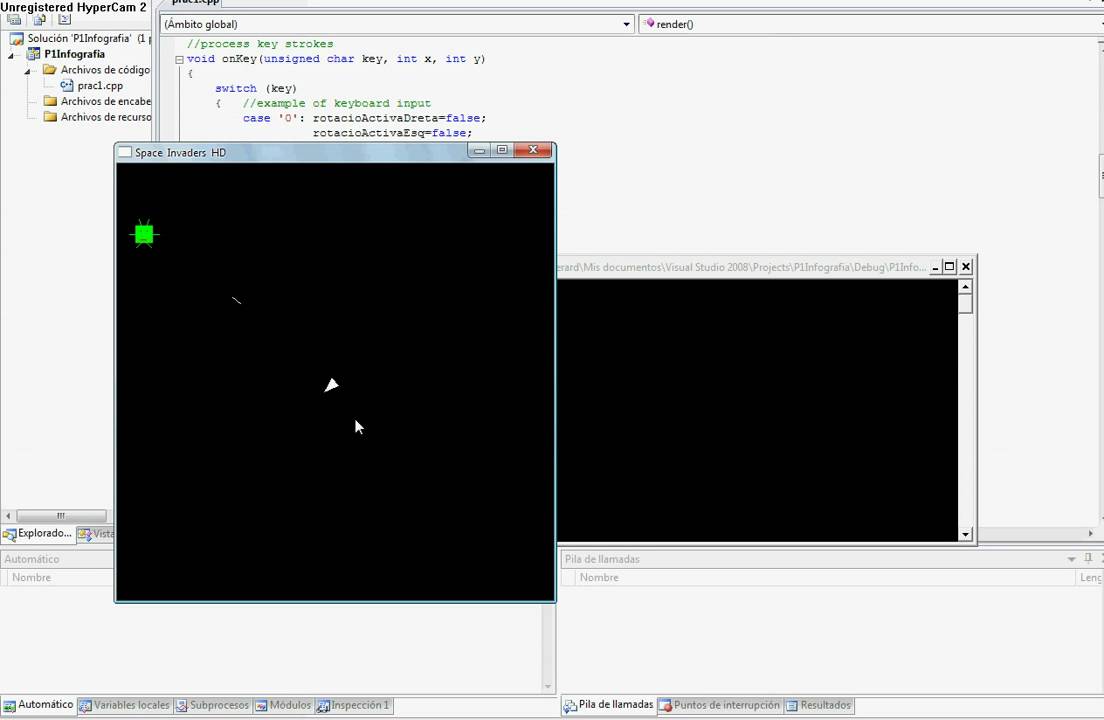The image size is (1104, 720).
Task: Collapse the onKey function code block
Action: [x=180, y=60]
